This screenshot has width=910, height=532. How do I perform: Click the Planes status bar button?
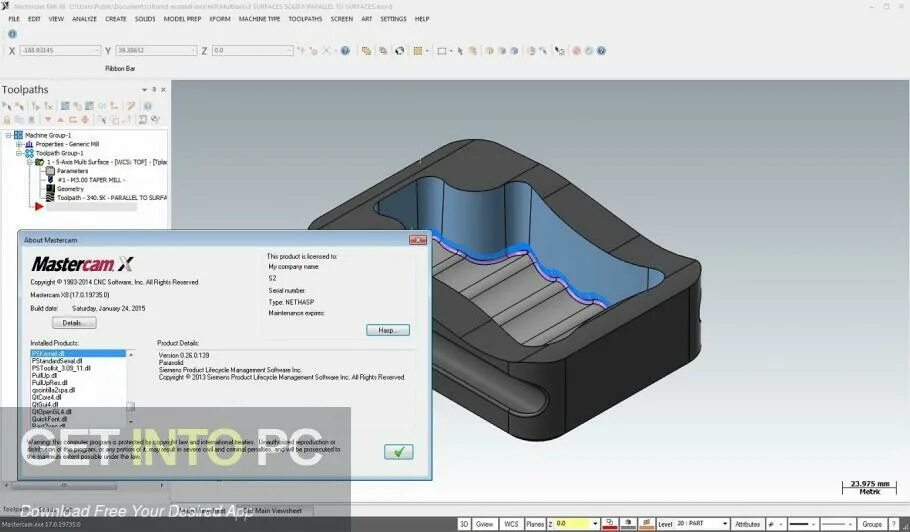[535, 524]
